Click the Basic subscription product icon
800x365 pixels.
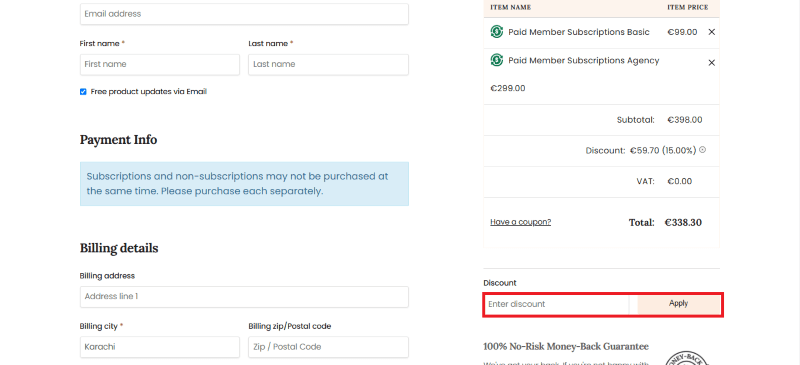[x=496, y=32]
